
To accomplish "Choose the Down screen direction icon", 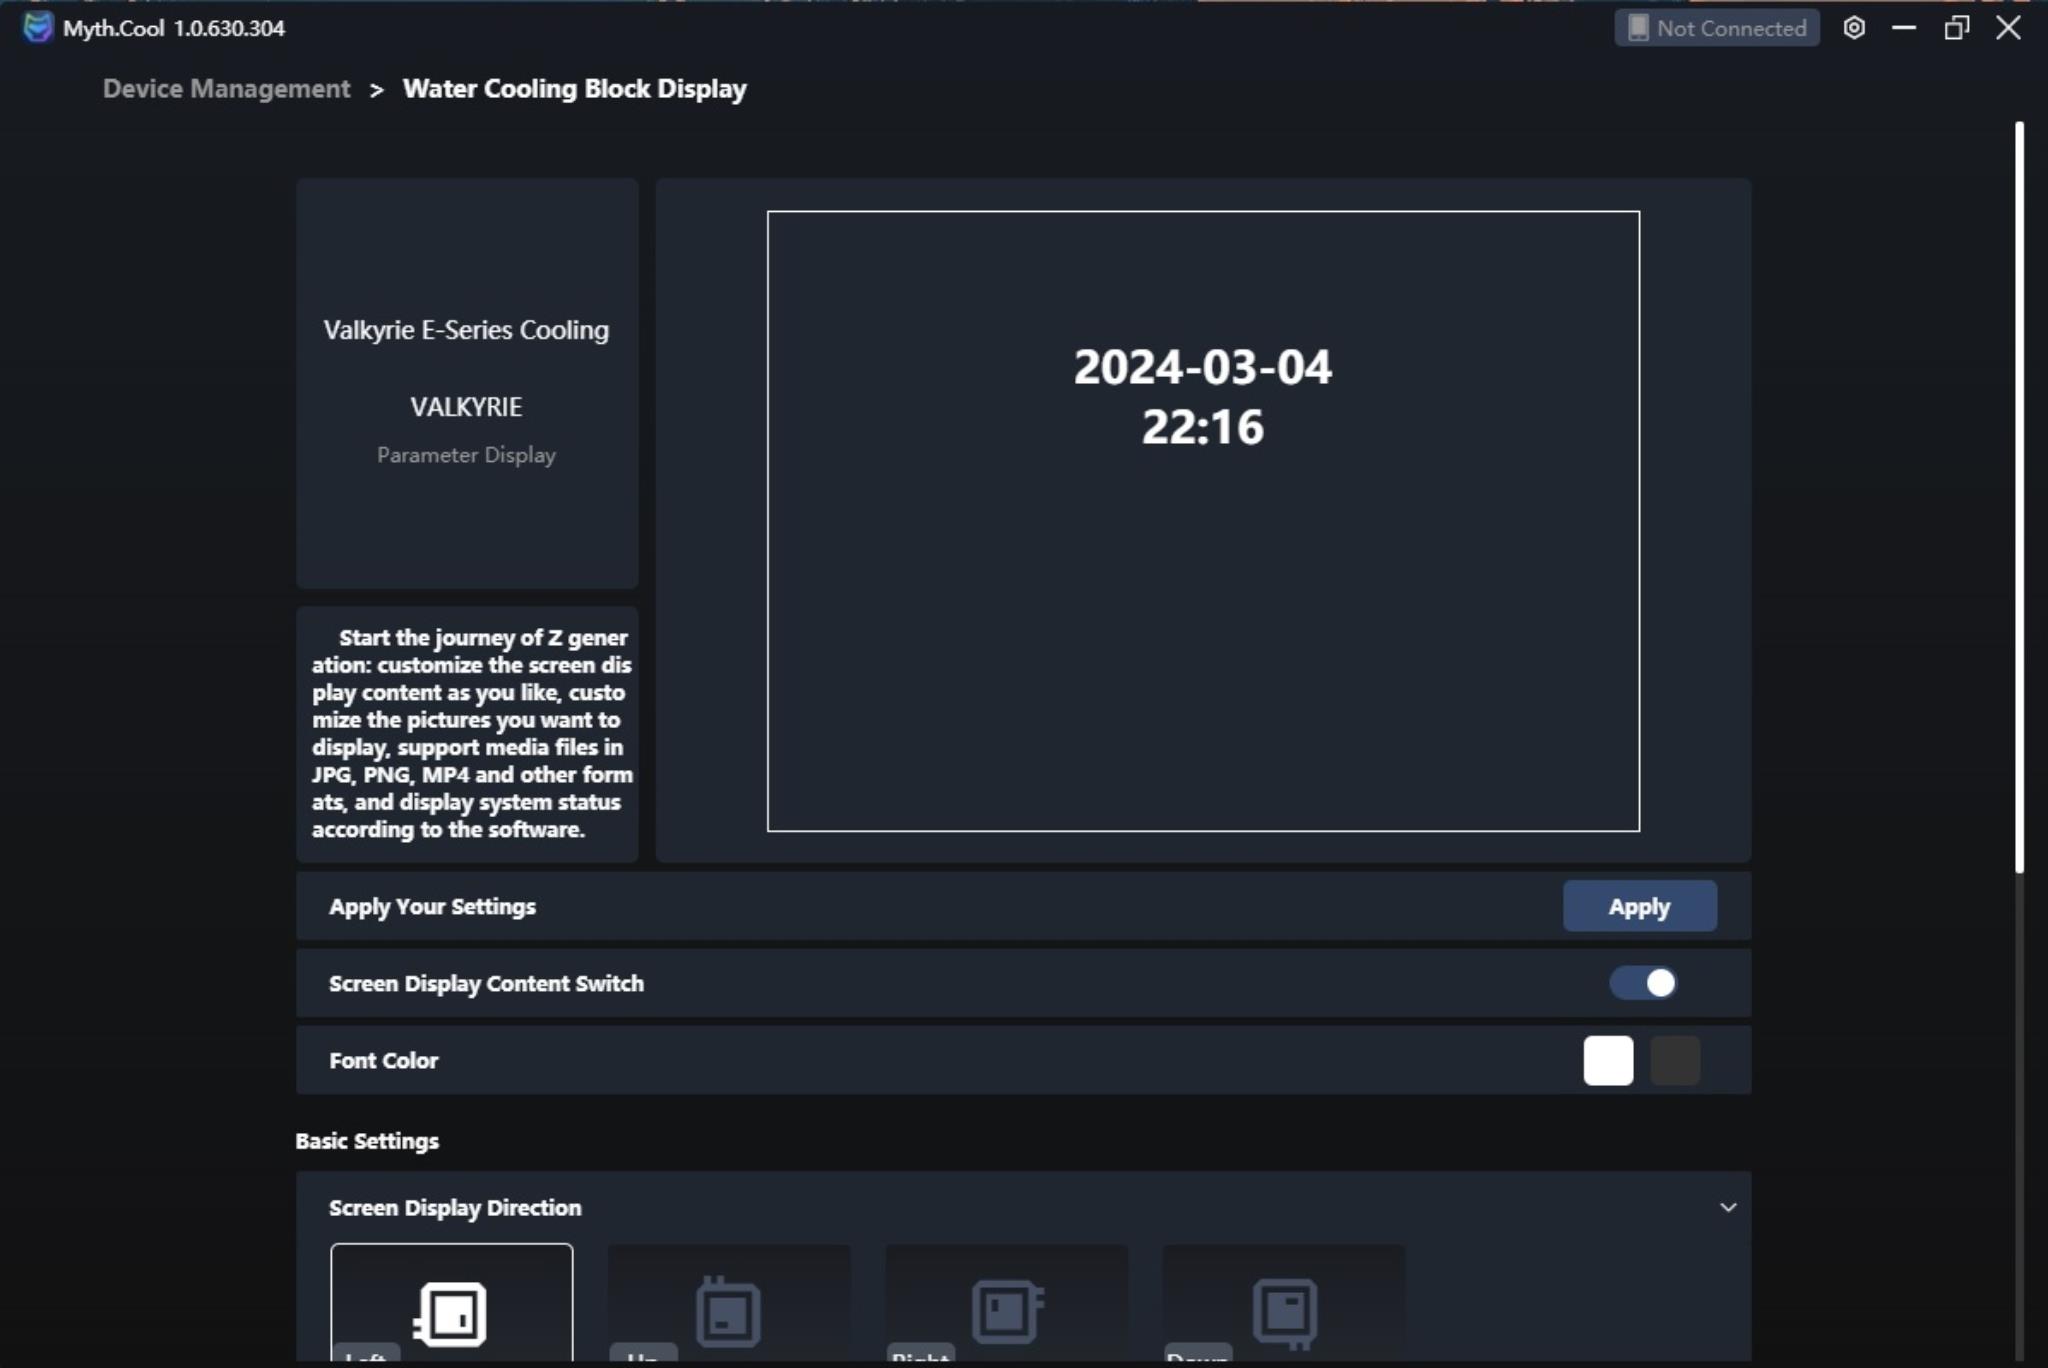I will [1284, 1310].
